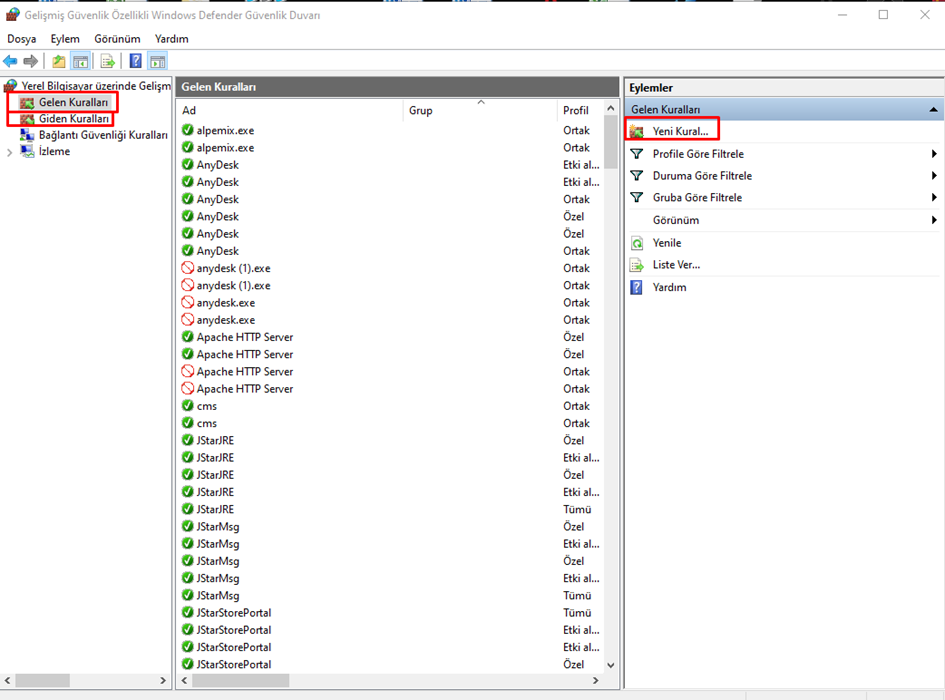
Task: Select the first AnyDesk rule row
Action: pos(392,165)
